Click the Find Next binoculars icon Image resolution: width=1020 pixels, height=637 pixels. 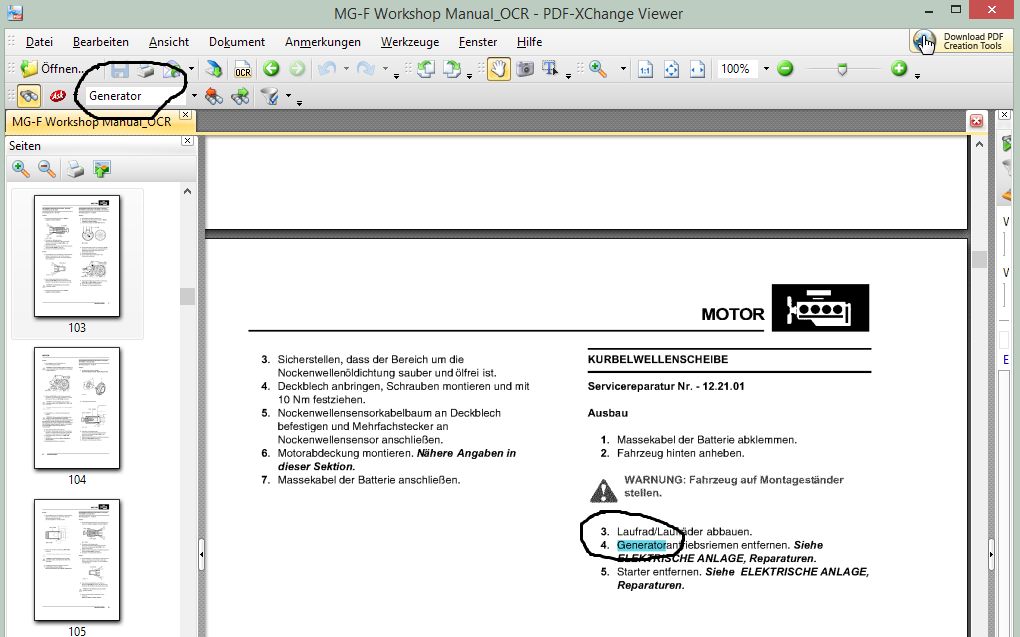[x=239, y=96]
